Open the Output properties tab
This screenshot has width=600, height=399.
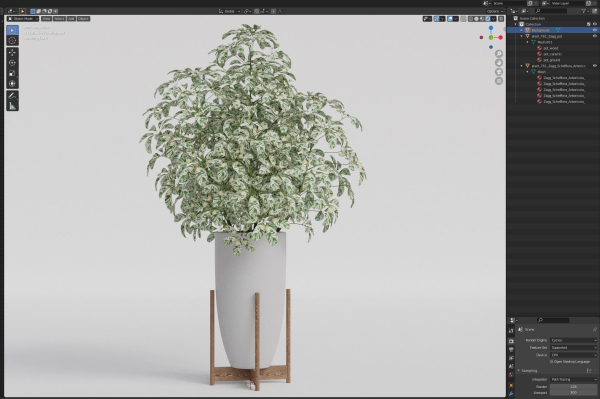(511, 349)
